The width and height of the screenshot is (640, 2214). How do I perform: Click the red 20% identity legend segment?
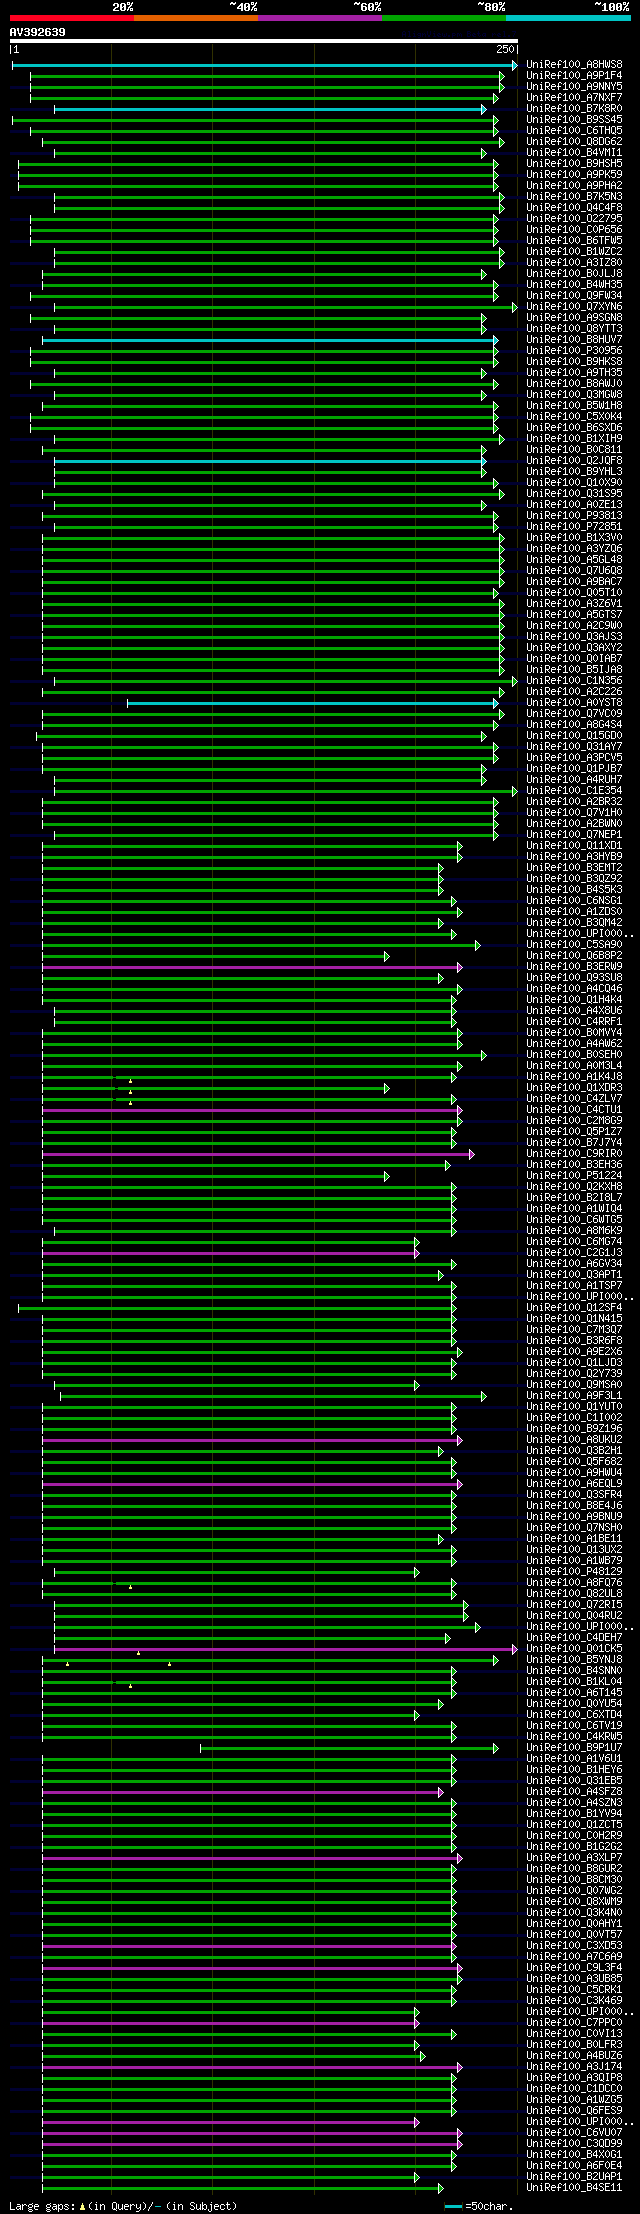pos(71,18)
